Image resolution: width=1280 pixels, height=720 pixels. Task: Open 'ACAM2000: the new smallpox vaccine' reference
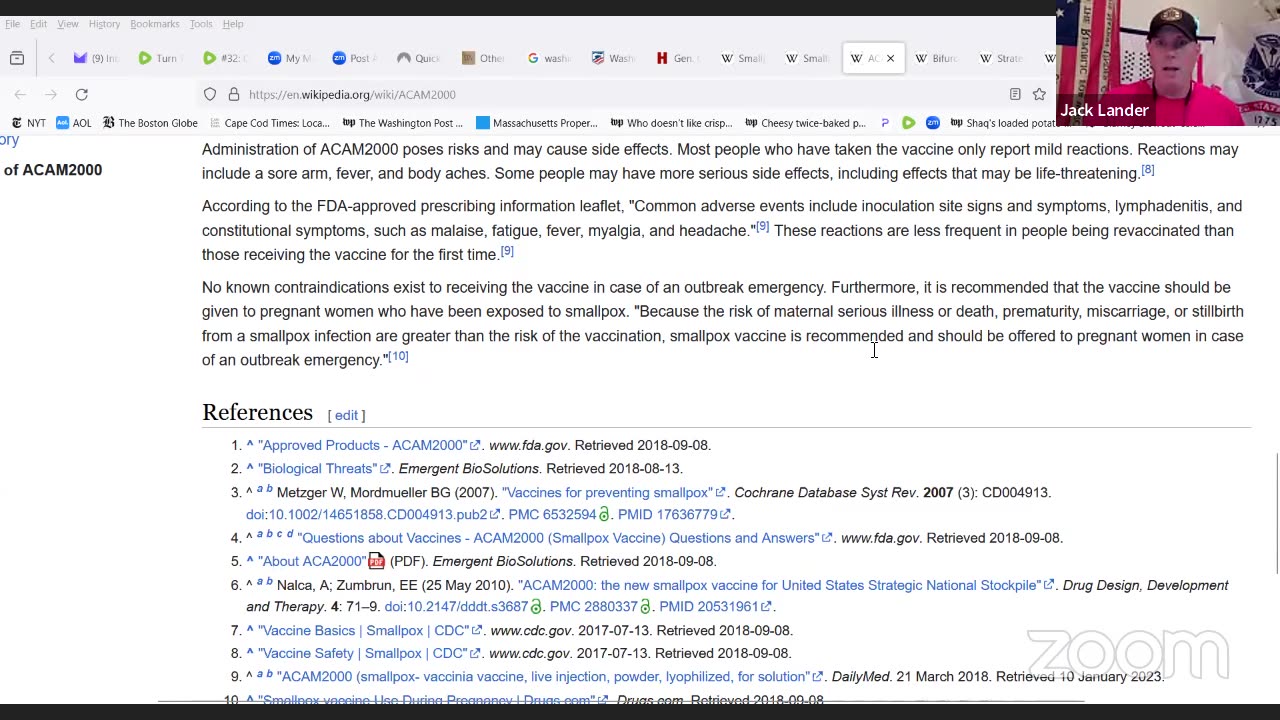[786, 585]
